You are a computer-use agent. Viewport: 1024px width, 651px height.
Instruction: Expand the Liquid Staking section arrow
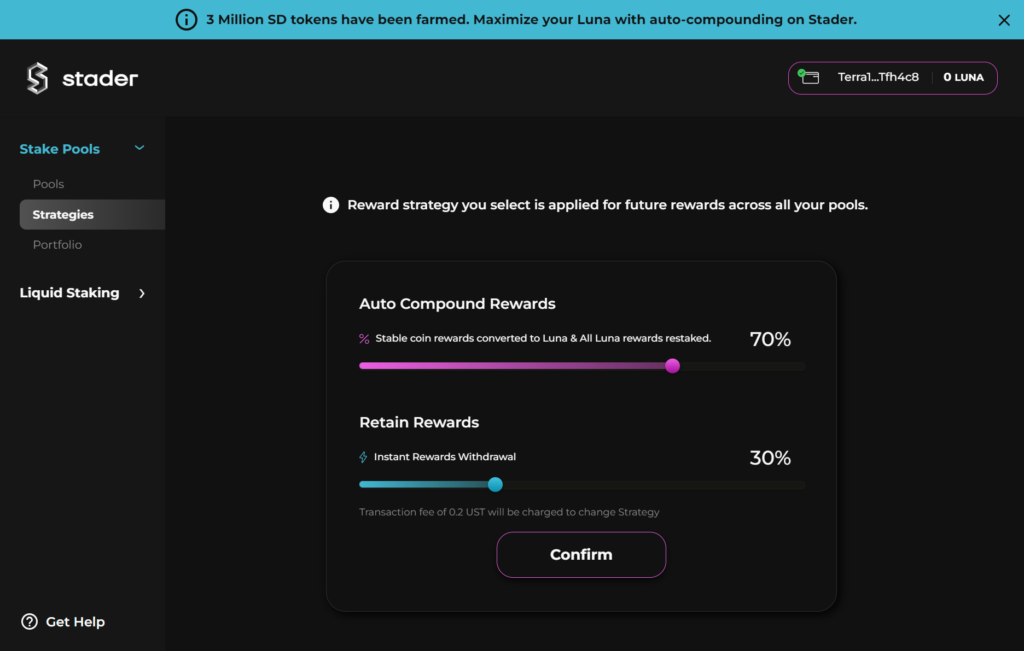[x=142, y=293]
